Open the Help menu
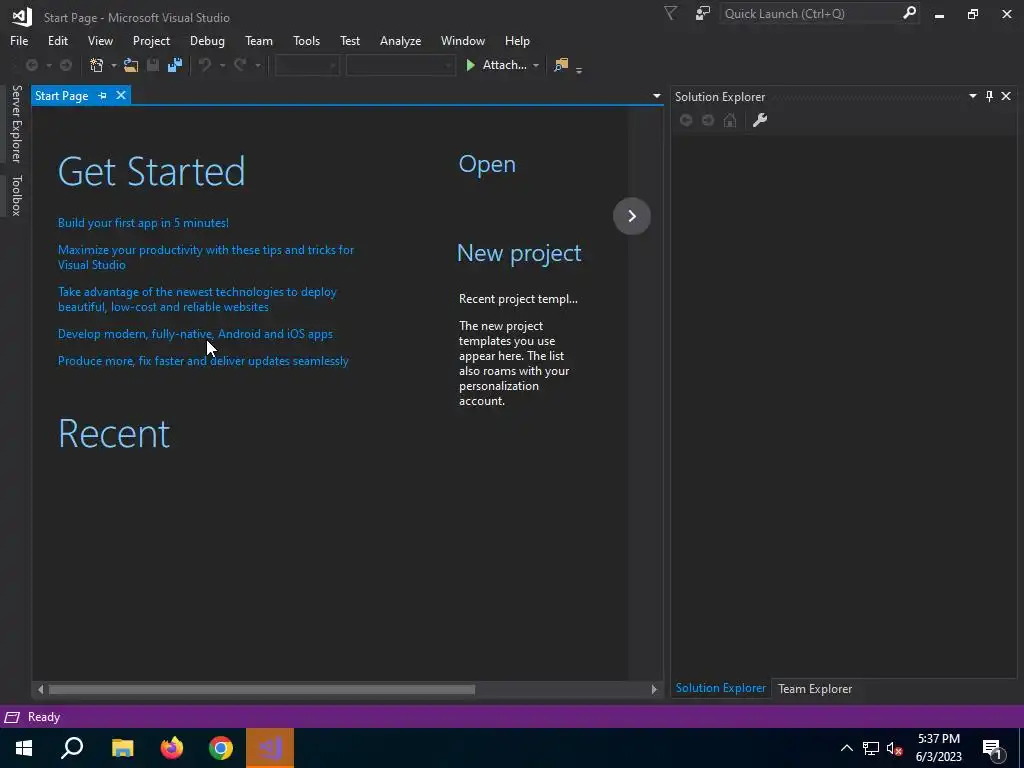Image resolution: width=1024 pixels, height=768 pixels. (x=517, y=40)
